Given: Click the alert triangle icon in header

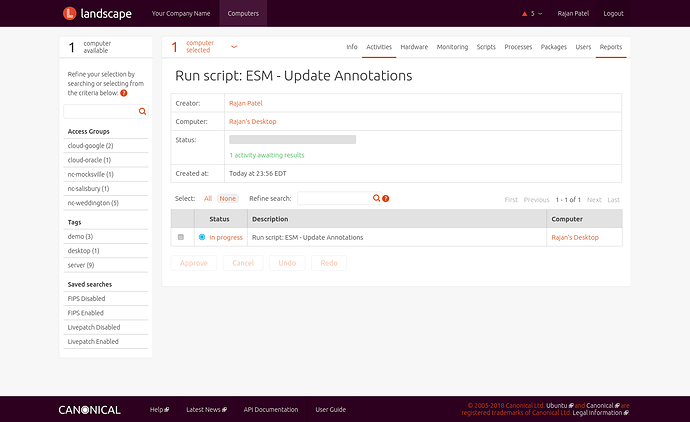Looking at the screenshot, I should pyautogui.click(x=524, y=14).
